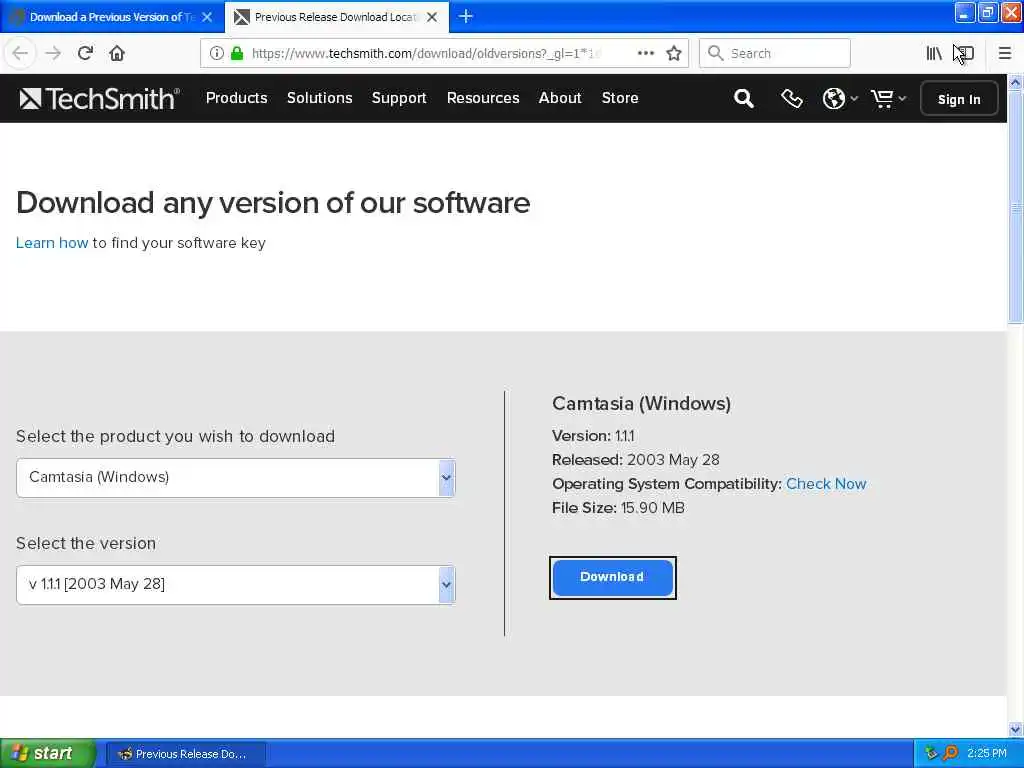Screen dimensions: 1024x768
Task: Click the 'Released: 2003 May 28' text
Action: (x=635, y=460)
